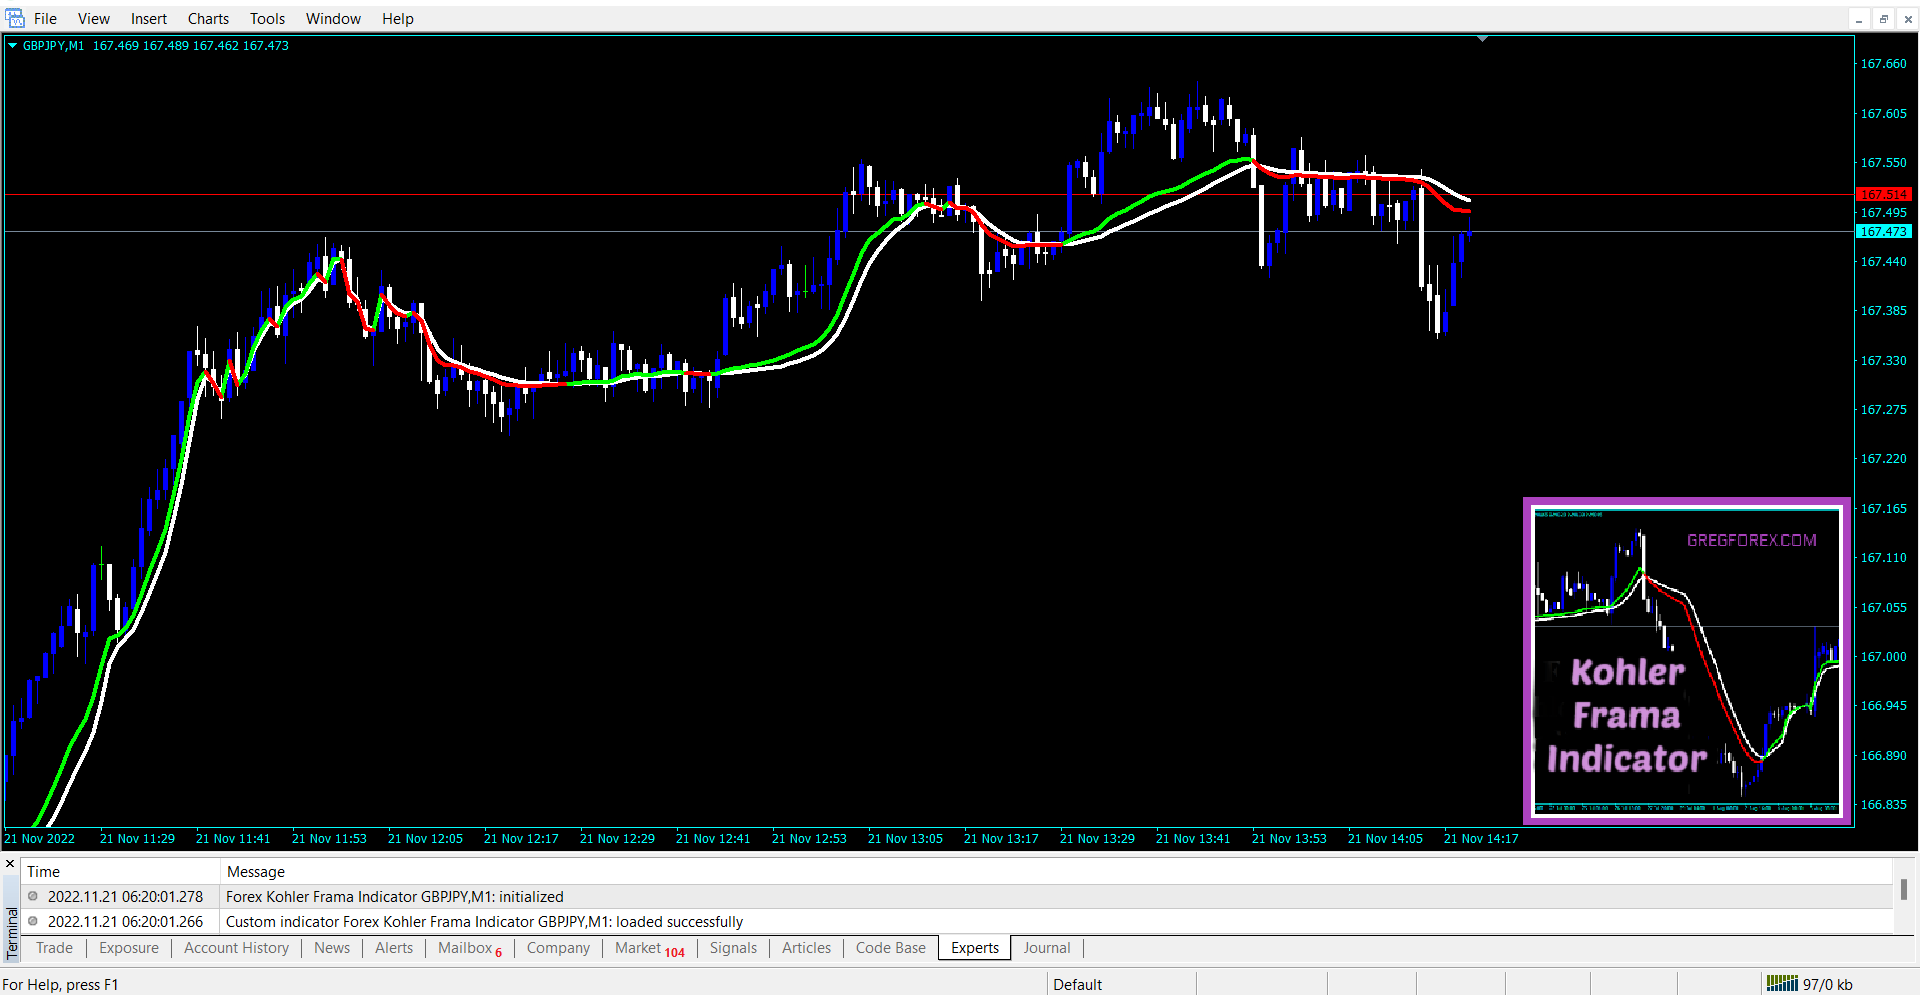Click the chart shift triangle marker

tap(1482, 39)
